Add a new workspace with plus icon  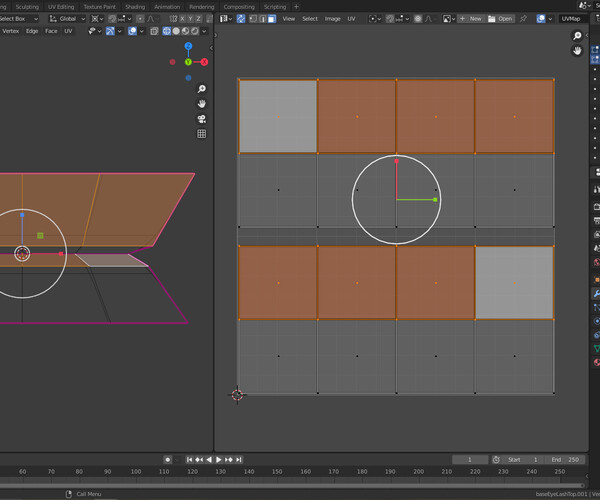pyautogui.click(x=296, y=7)
